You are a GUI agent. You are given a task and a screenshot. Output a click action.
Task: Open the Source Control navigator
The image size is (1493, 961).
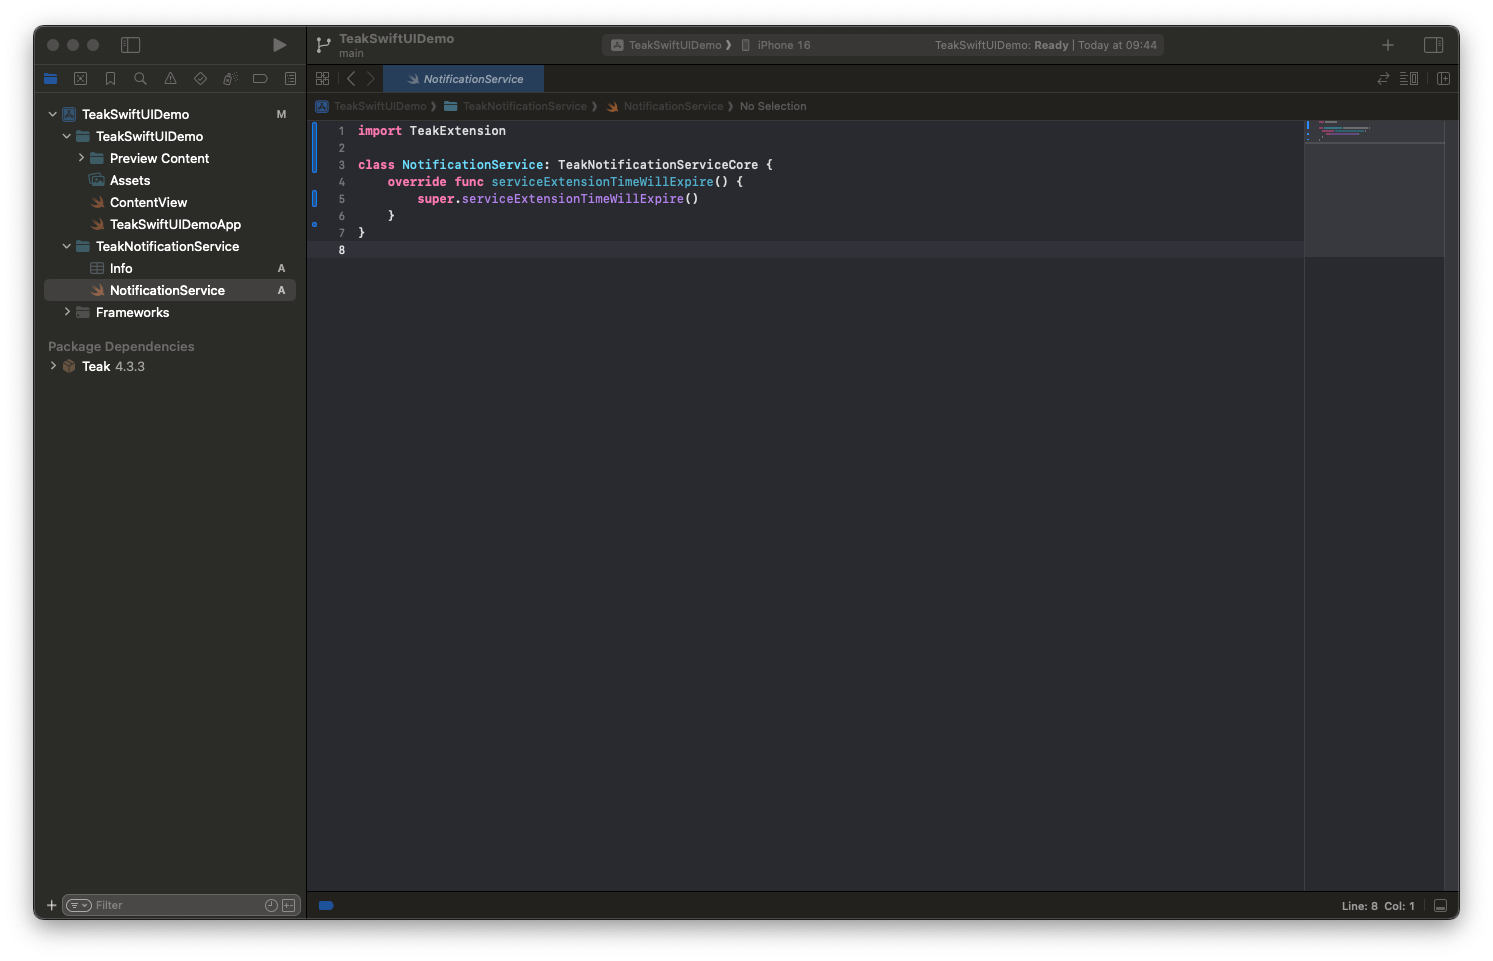click(81, 79)
